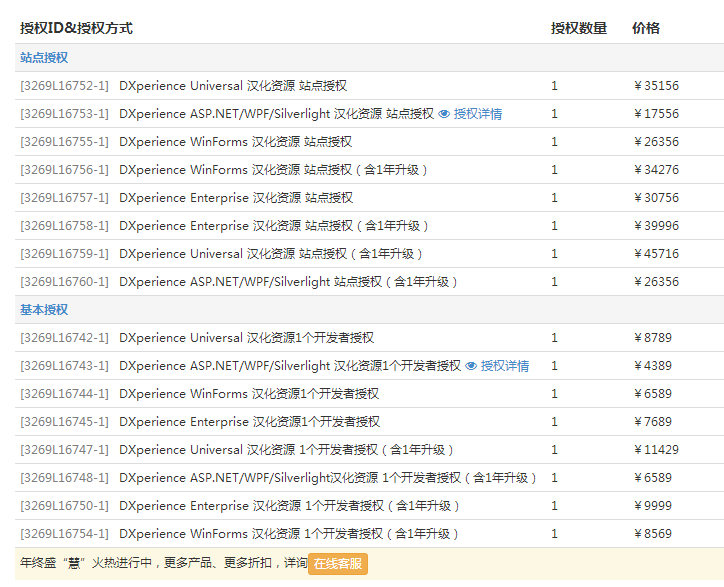Image resolution: width=724 pixels, height=587 pixels.
Task: Click the eye icon in the ASP.NET 1个开发者授权 row
Action: click(472, 366)
